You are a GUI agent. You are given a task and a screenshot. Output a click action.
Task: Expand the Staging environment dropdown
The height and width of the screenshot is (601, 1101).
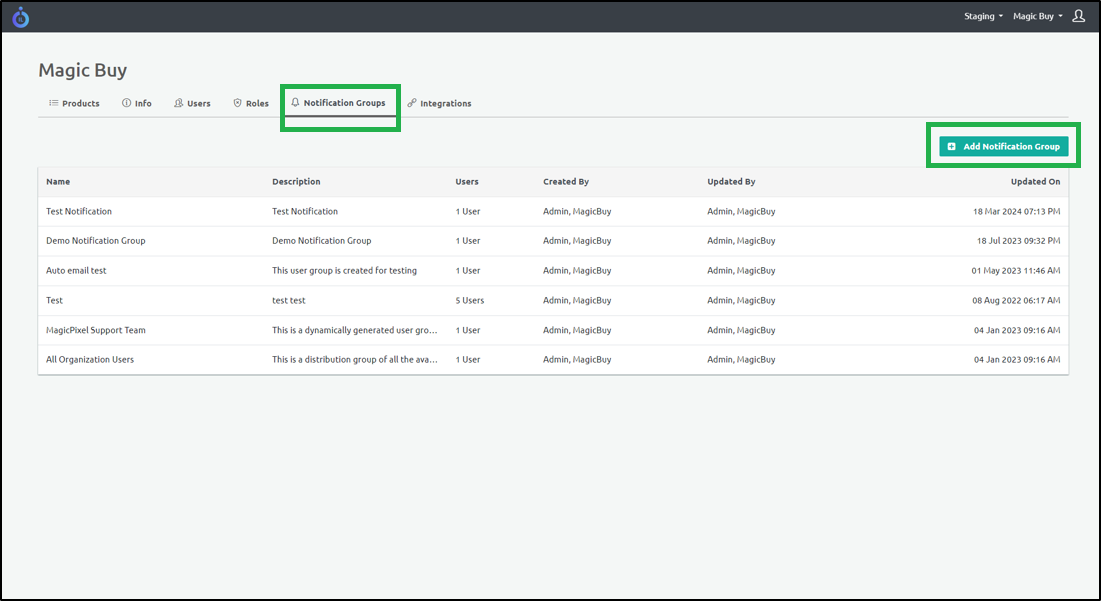[x=983, y=16]
